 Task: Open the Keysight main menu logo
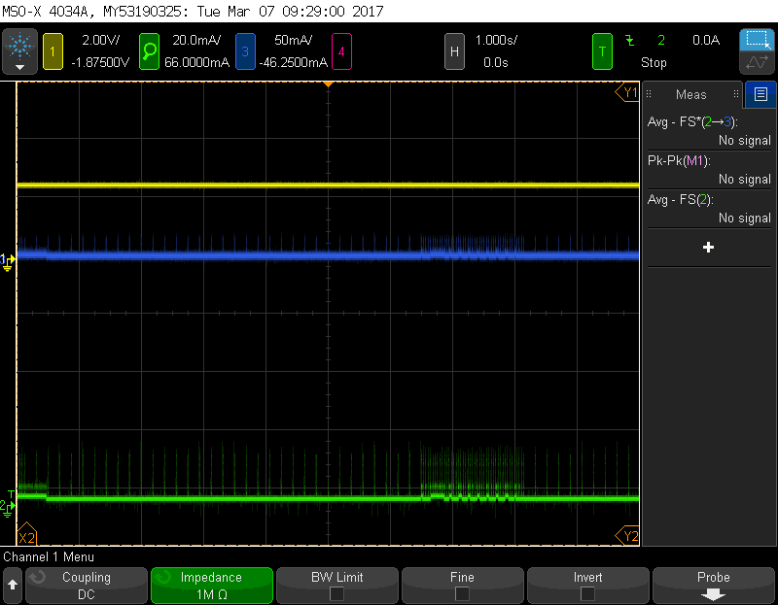point(19,48)
